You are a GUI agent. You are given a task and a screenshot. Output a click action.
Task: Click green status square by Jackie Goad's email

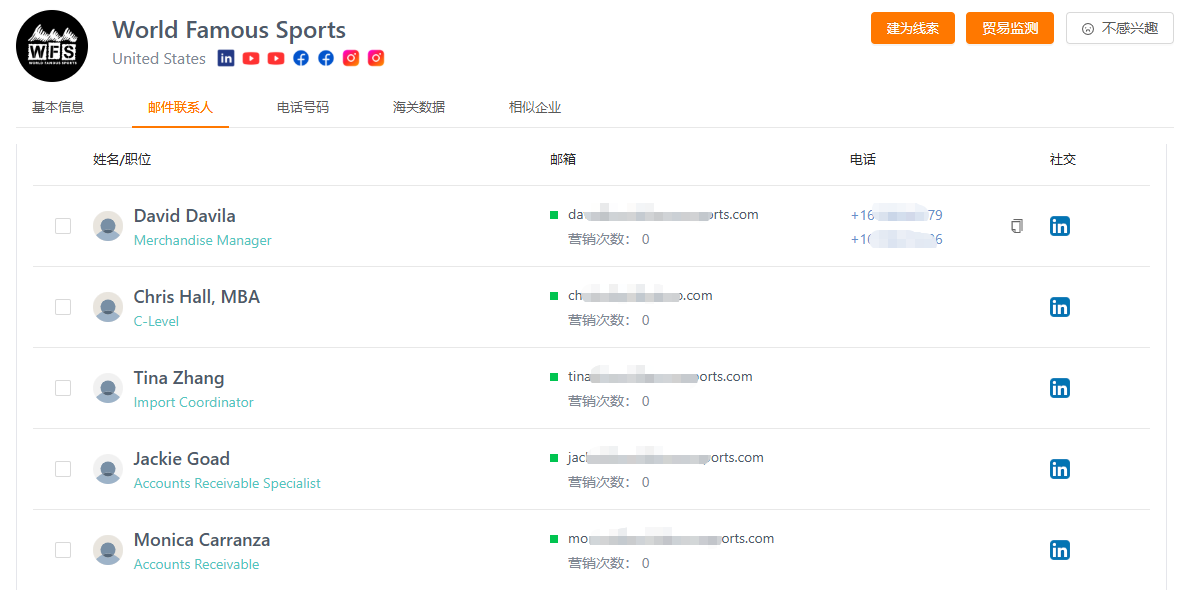point(554,458)
